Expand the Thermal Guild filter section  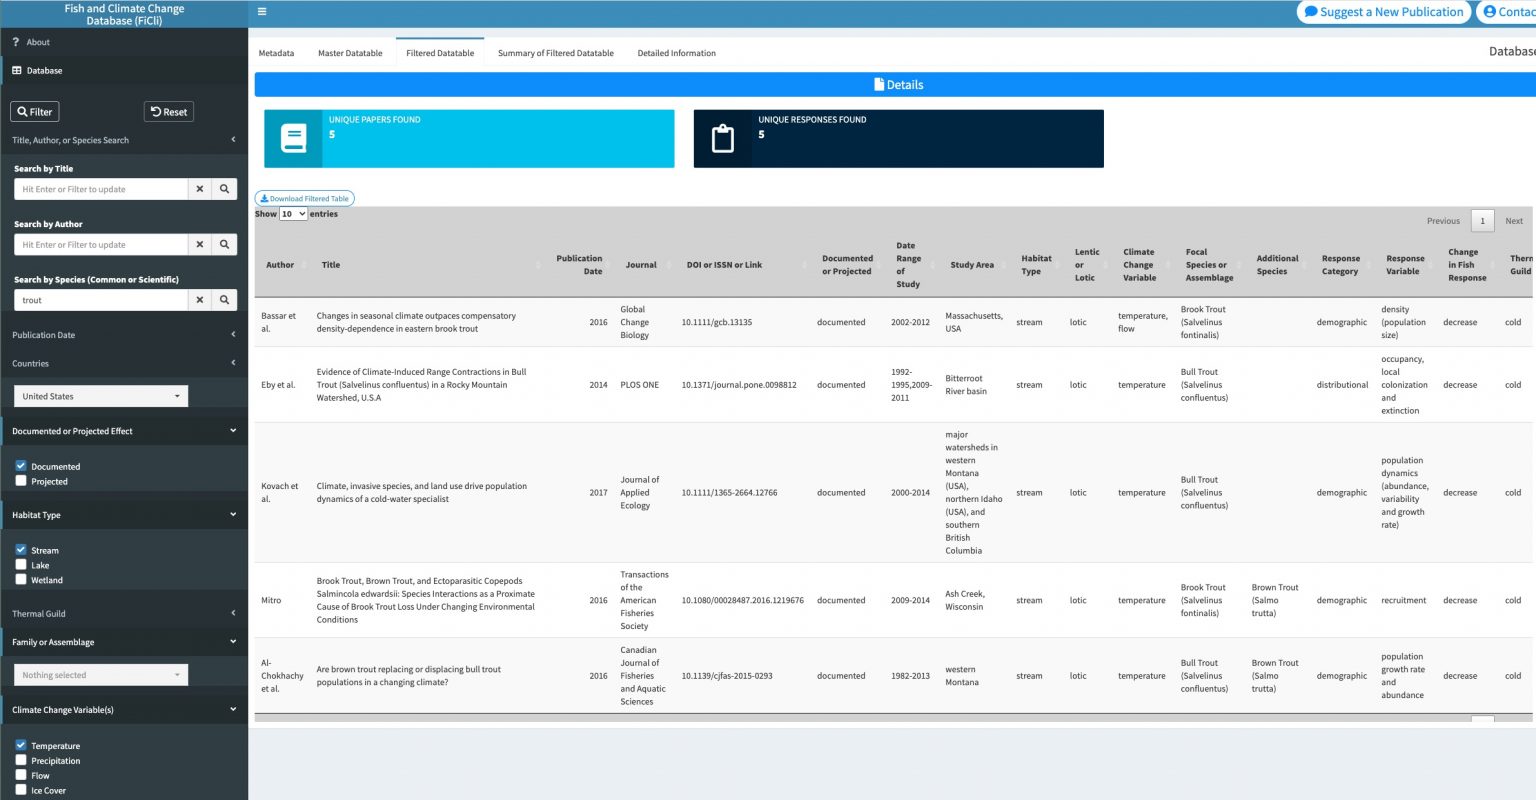click(124, 614)
